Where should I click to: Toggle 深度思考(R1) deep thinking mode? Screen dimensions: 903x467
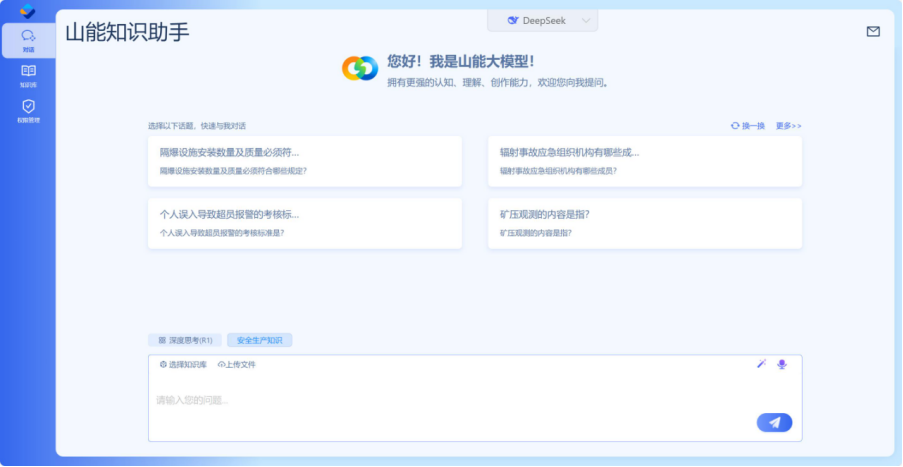(185, 340)
